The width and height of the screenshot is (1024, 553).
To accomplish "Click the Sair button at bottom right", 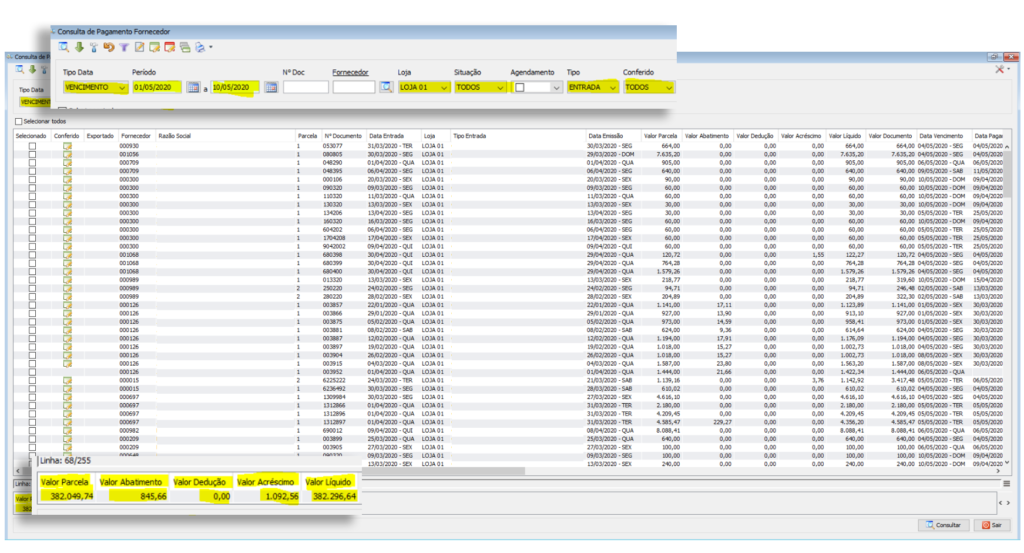I will (x=992, y=525).
